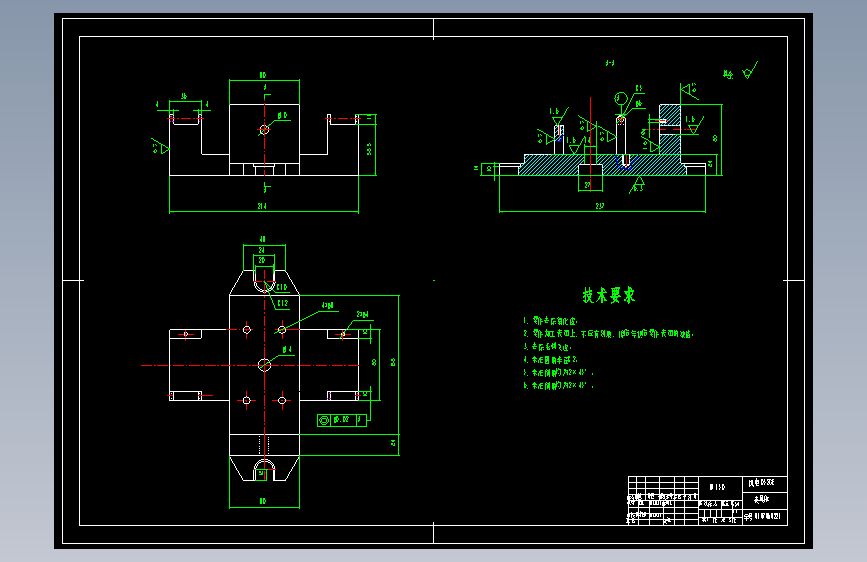Select the roughness symbol left of front view
The image size is (867, 562).
160,146
